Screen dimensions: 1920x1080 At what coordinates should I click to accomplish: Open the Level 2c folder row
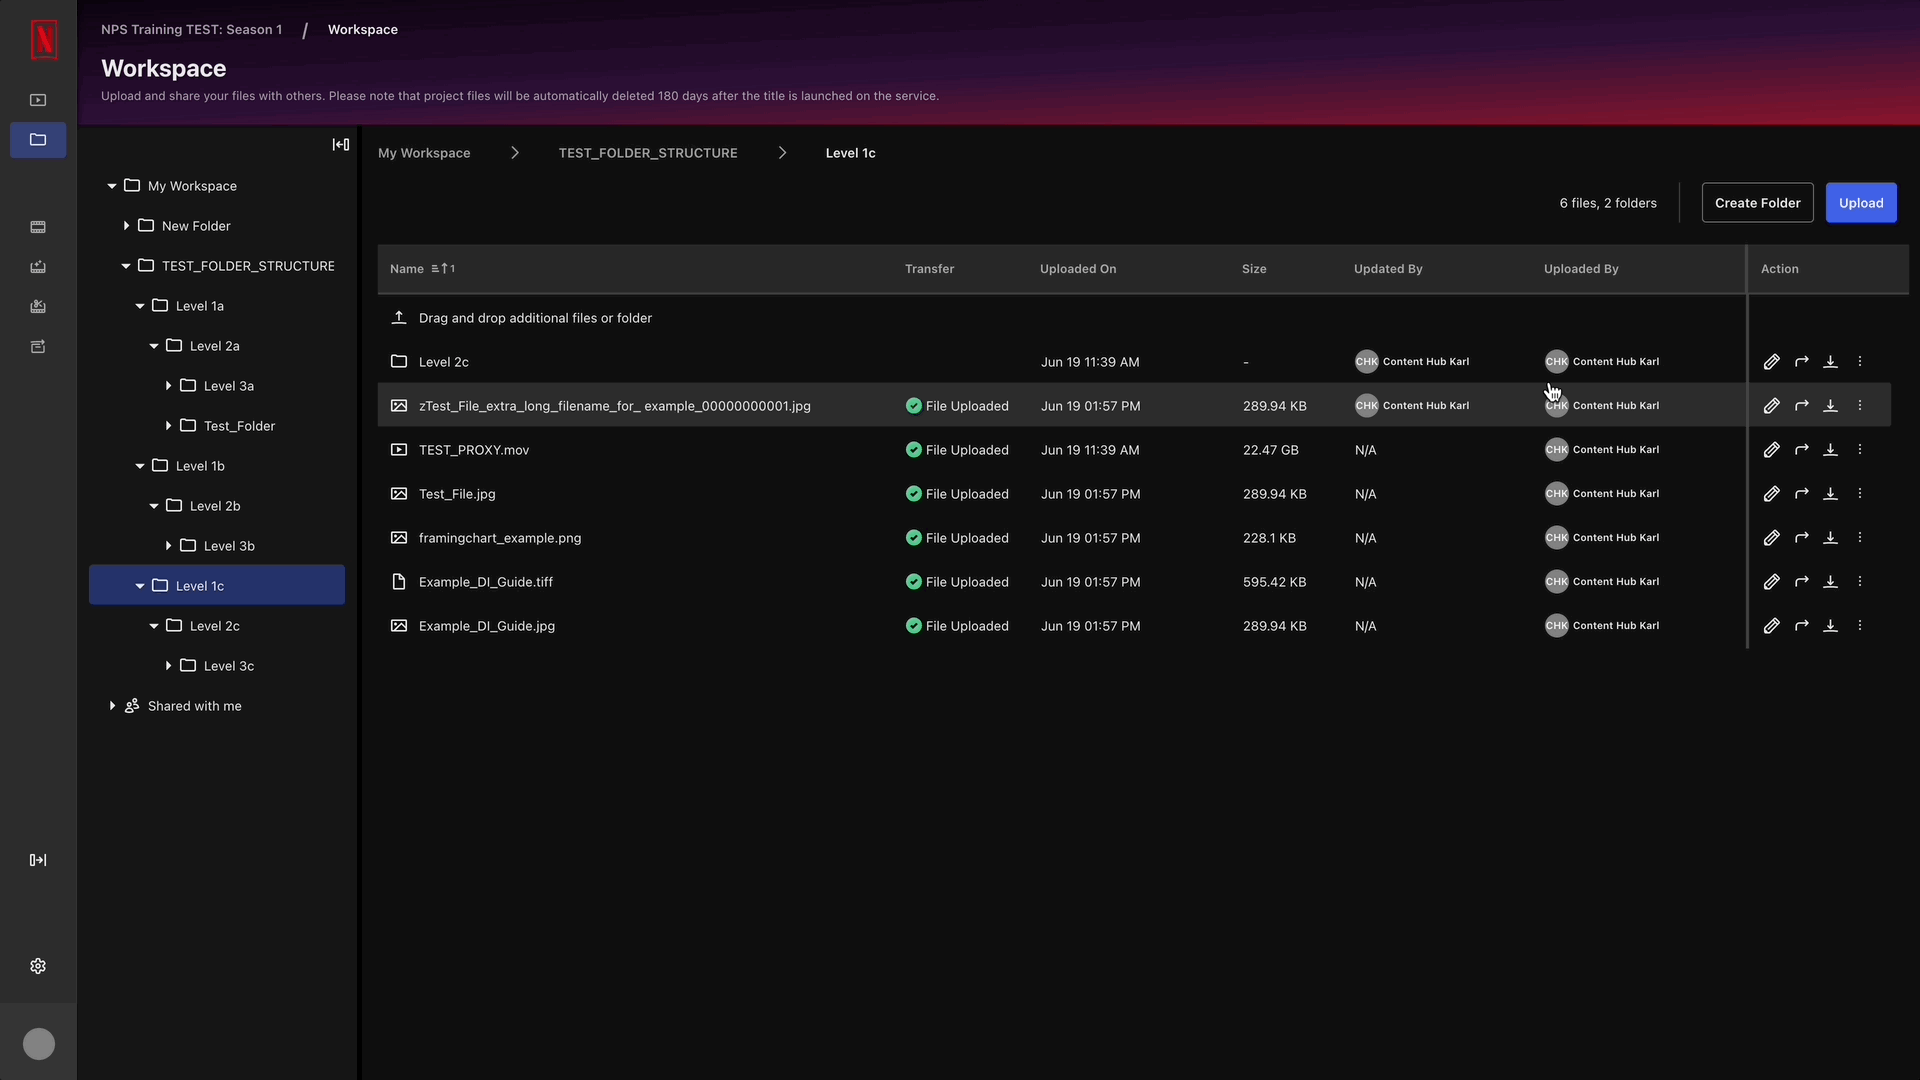pos(444,362)
